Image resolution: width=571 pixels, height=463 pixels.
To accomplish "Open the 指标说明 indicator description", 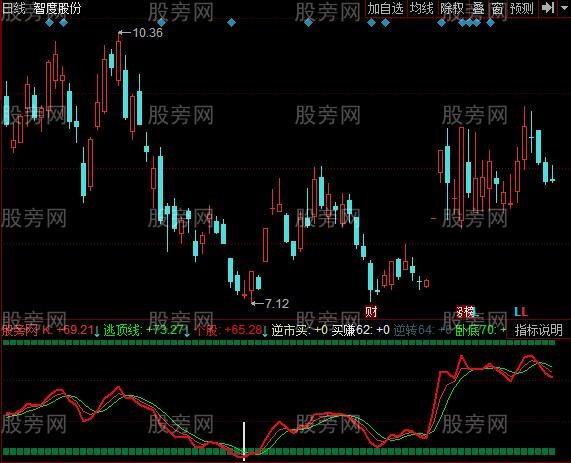I will click(538, 330).
